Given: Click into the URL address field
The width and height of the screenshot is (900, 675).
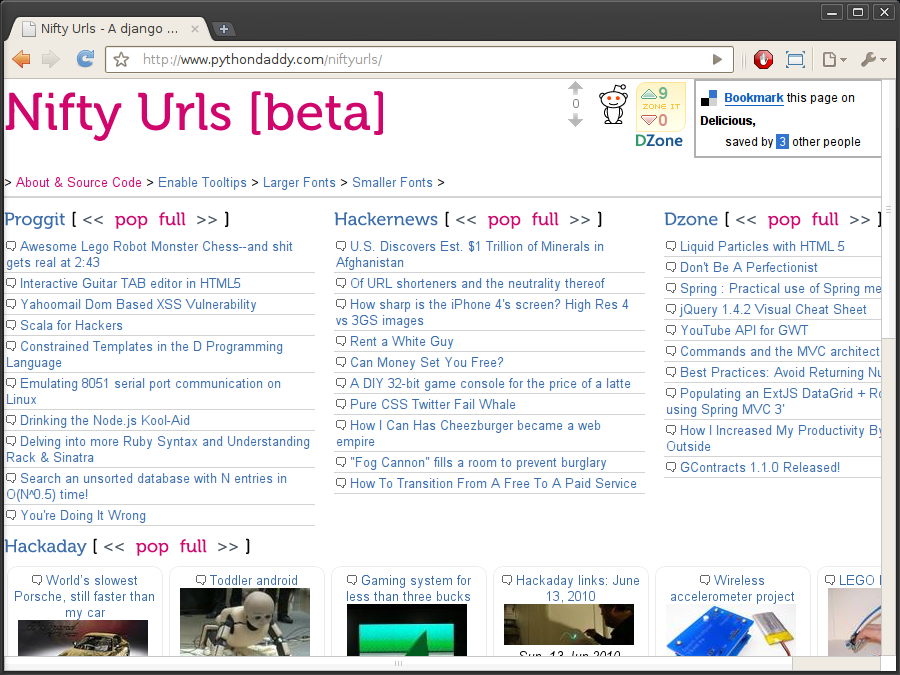Looking at the screenshot, I should coord(419,59).
